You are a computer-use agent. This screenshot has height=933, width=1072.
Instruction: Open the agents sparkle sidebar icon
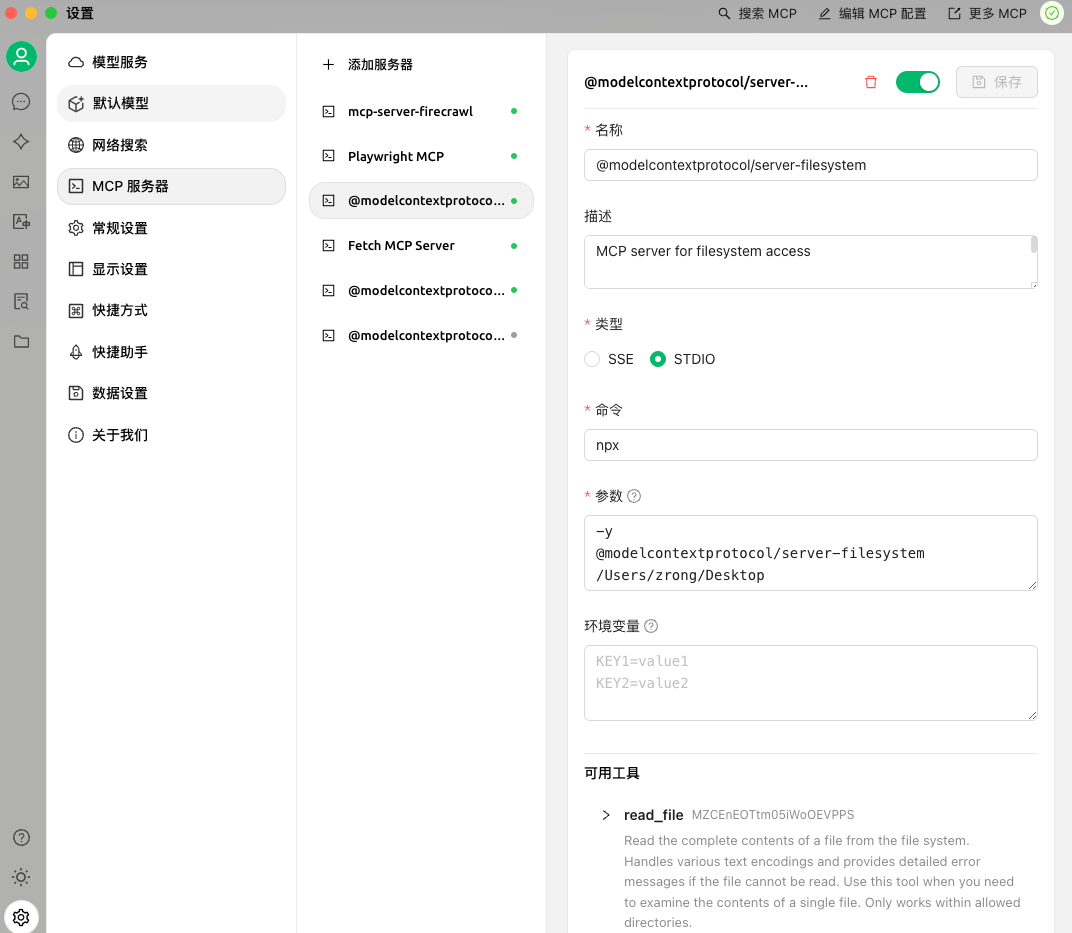21,141
